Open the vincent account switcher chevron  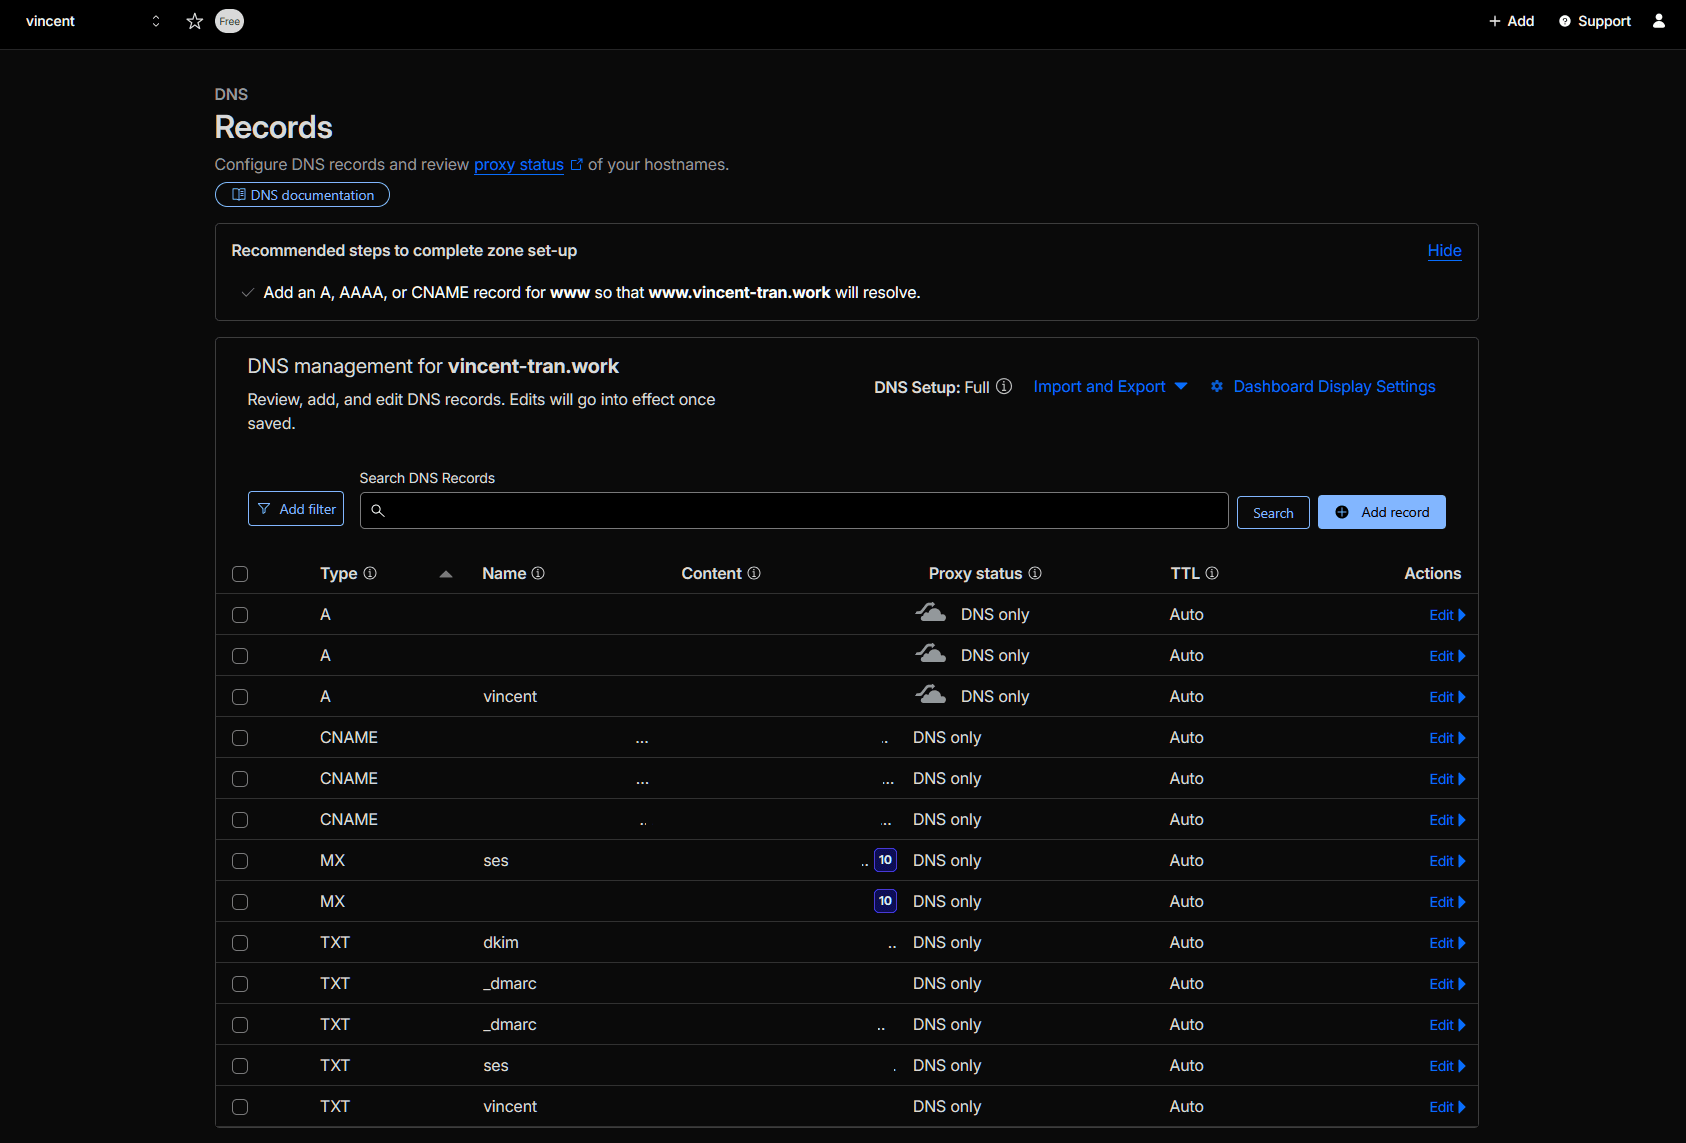(x=156, y=20)
